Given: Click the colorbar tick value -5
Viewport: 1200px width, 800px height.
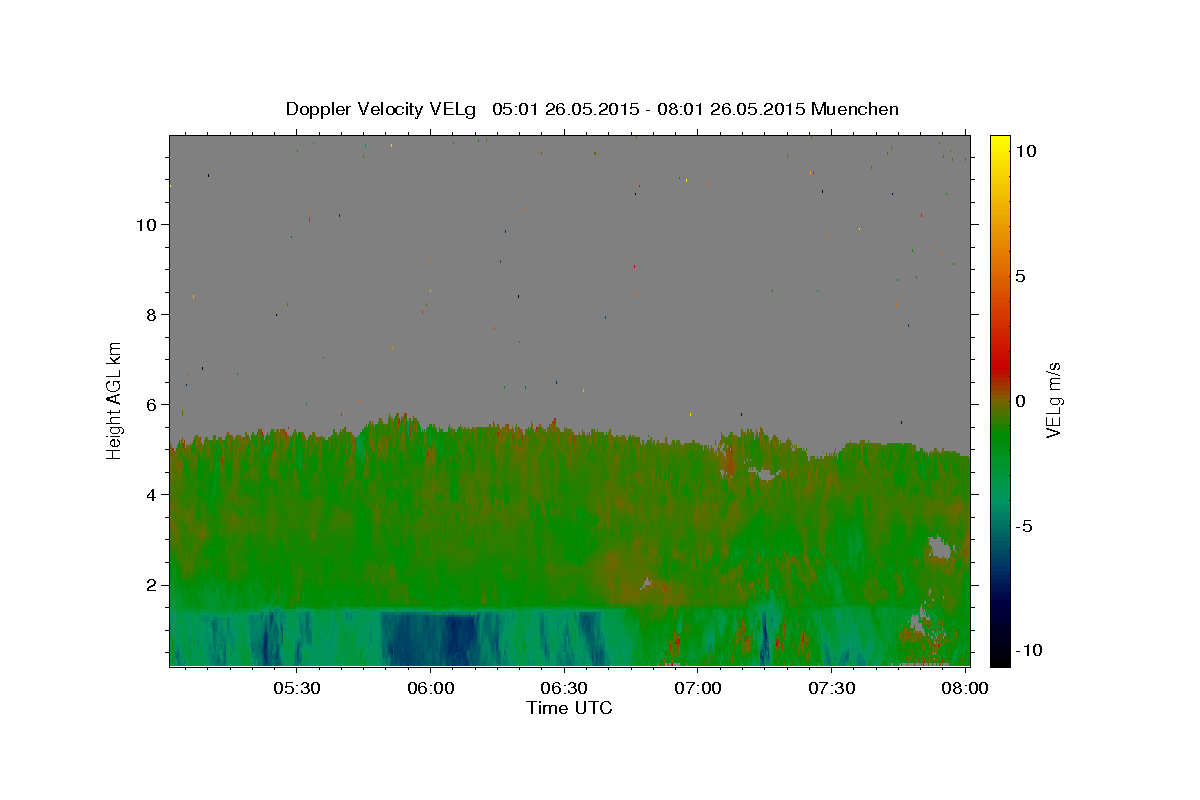Looking at the screenshot, I should pos(1024,526).
